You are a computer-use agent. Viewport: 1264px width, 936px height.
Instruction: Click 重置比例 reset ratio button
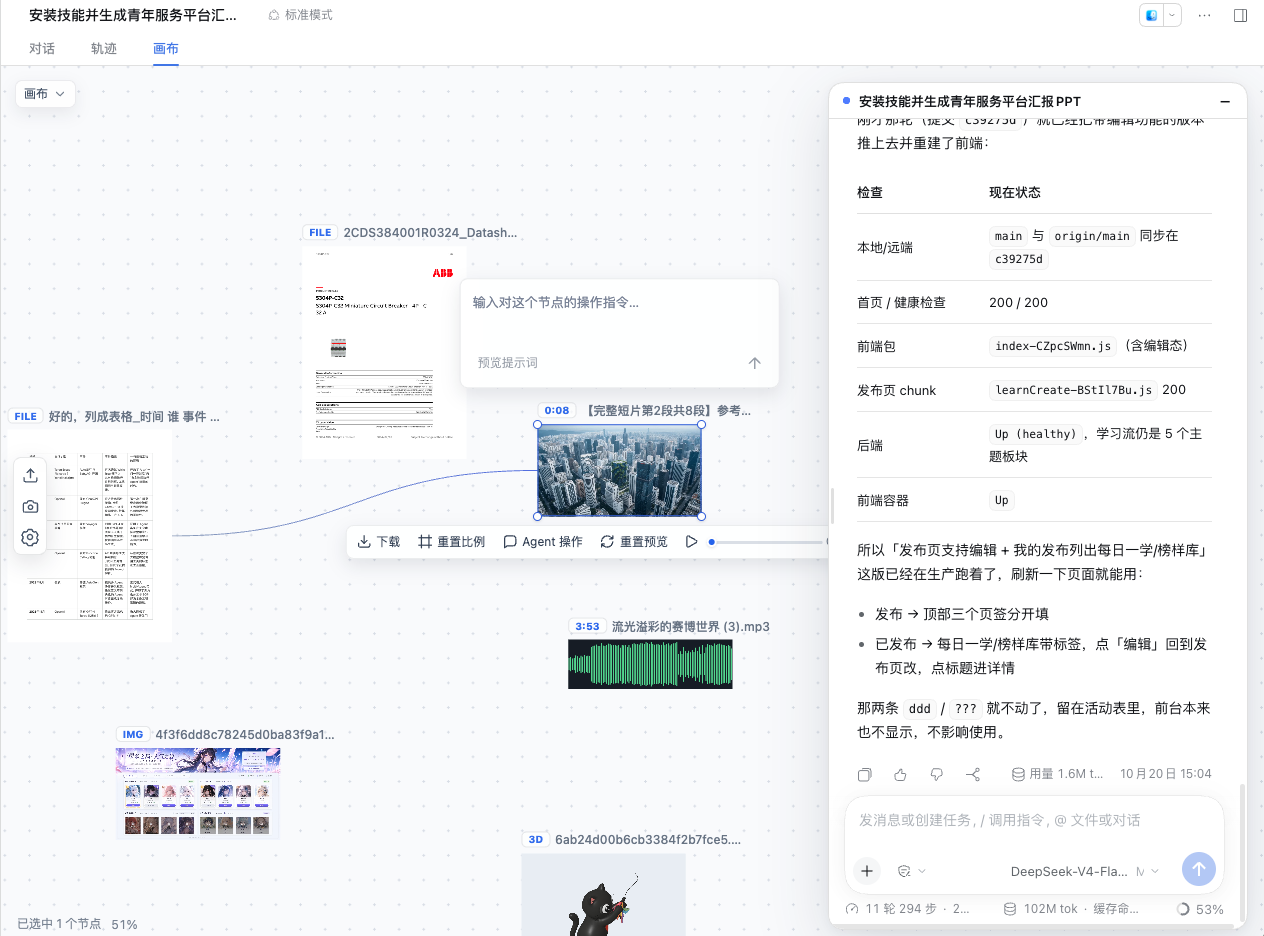[x=451, y=541]
